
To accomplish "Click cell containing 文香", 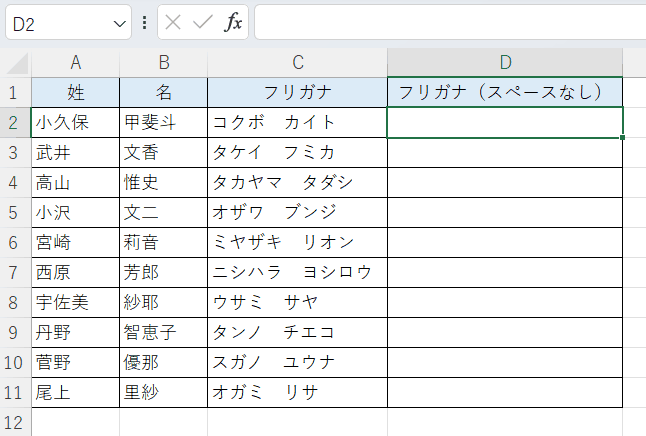I will (x=164, y=152).
